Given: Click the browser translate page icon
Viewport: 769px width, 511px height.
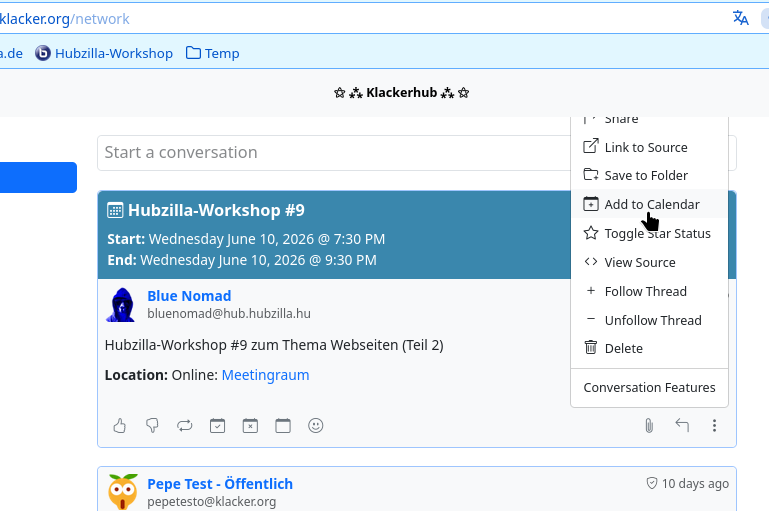Looking at the screenshot, I should click(741, 18).
